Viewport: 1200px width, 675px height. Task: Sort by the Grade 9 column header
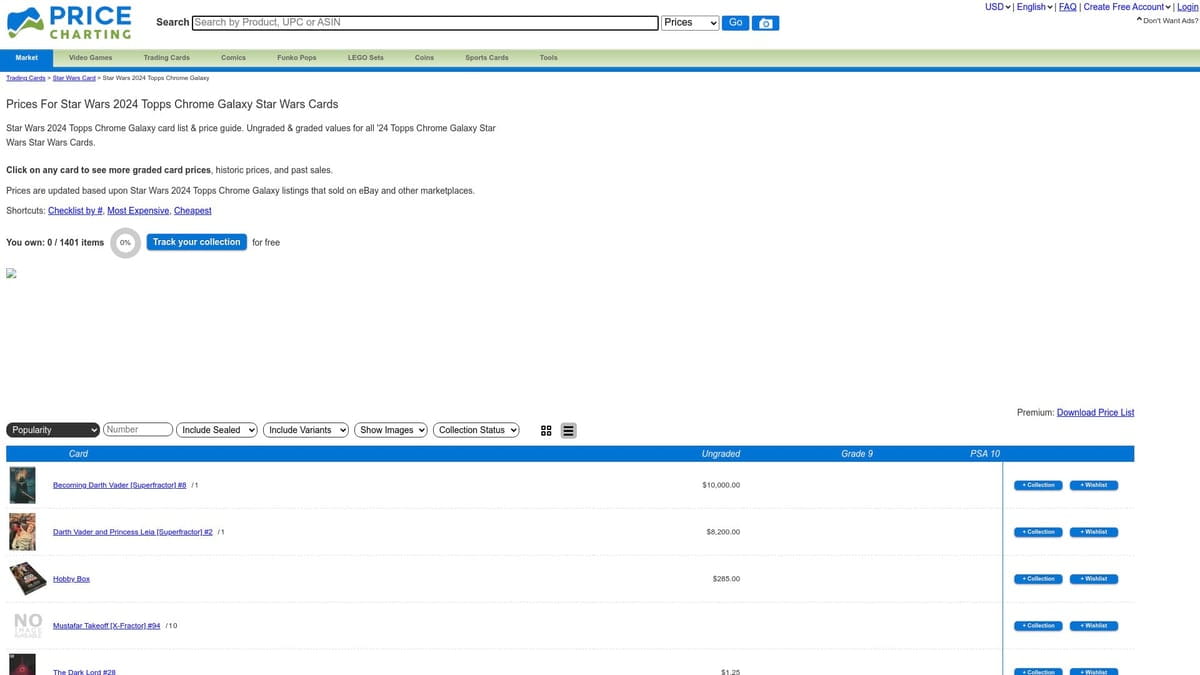click(857, 454)
